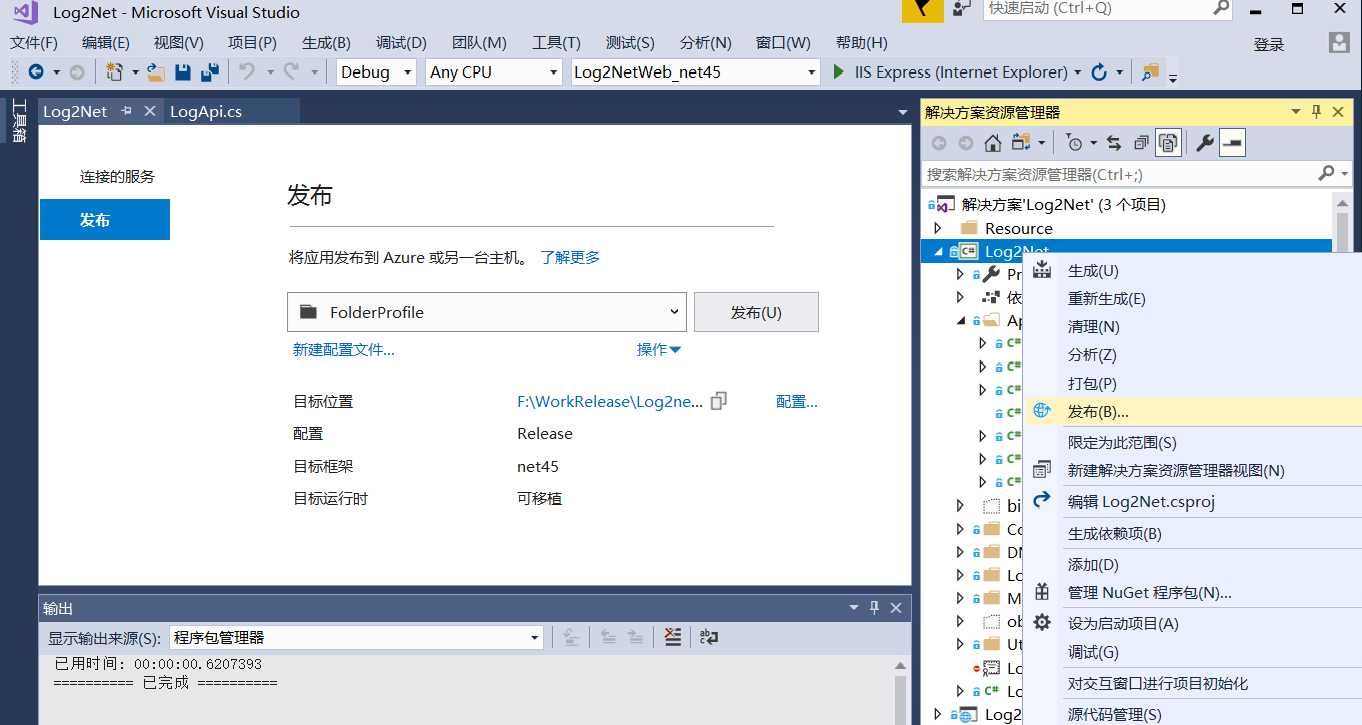Image resolution: width=1362 pixels, height=725 pixels.
Task: Open the 生成(B) menu
Action: pyautogui.click(x=326, y=43)
